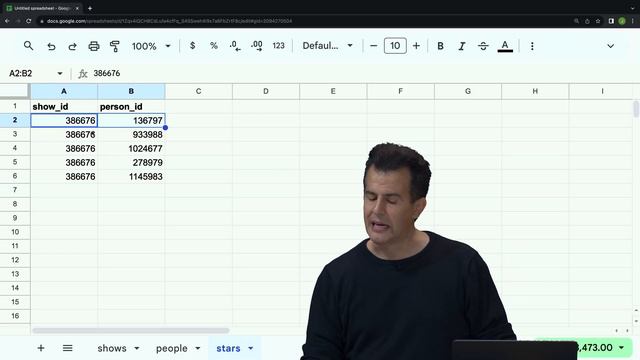Switch to the shows sheet tab
Image resolution: width=640 pixels, height=360 pixels.
click(111, 348)
